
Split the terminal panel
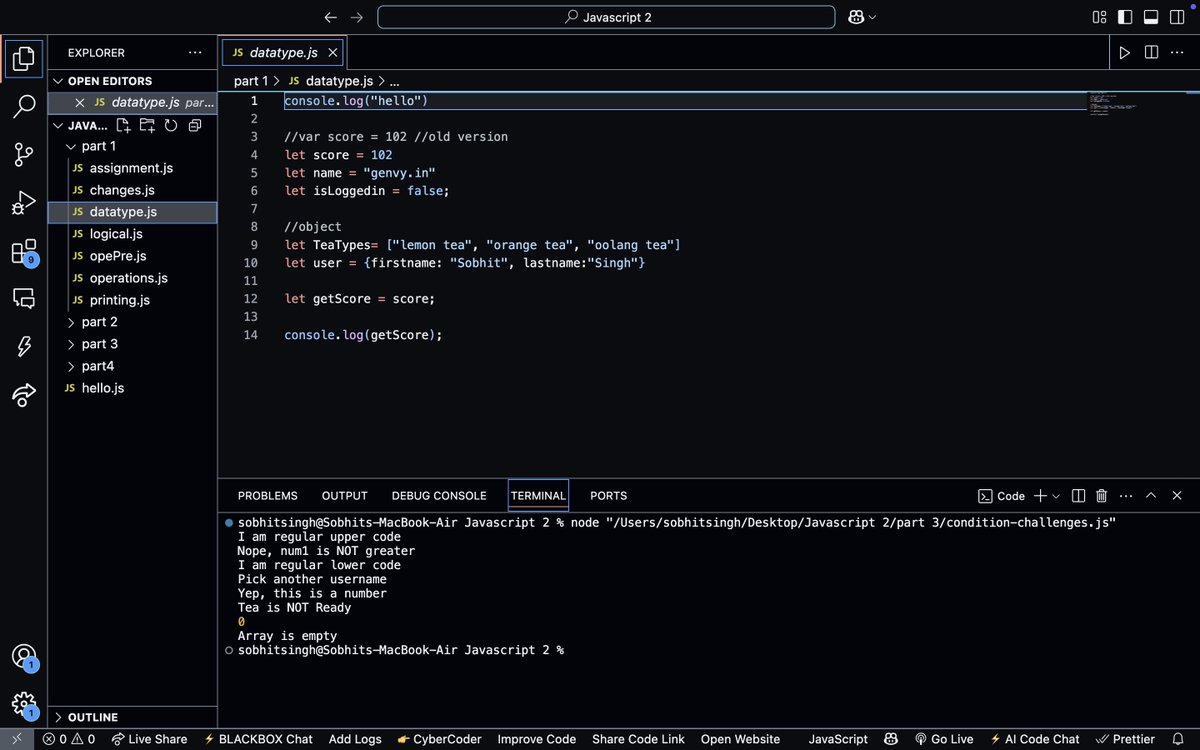[x=1078, y=495]
